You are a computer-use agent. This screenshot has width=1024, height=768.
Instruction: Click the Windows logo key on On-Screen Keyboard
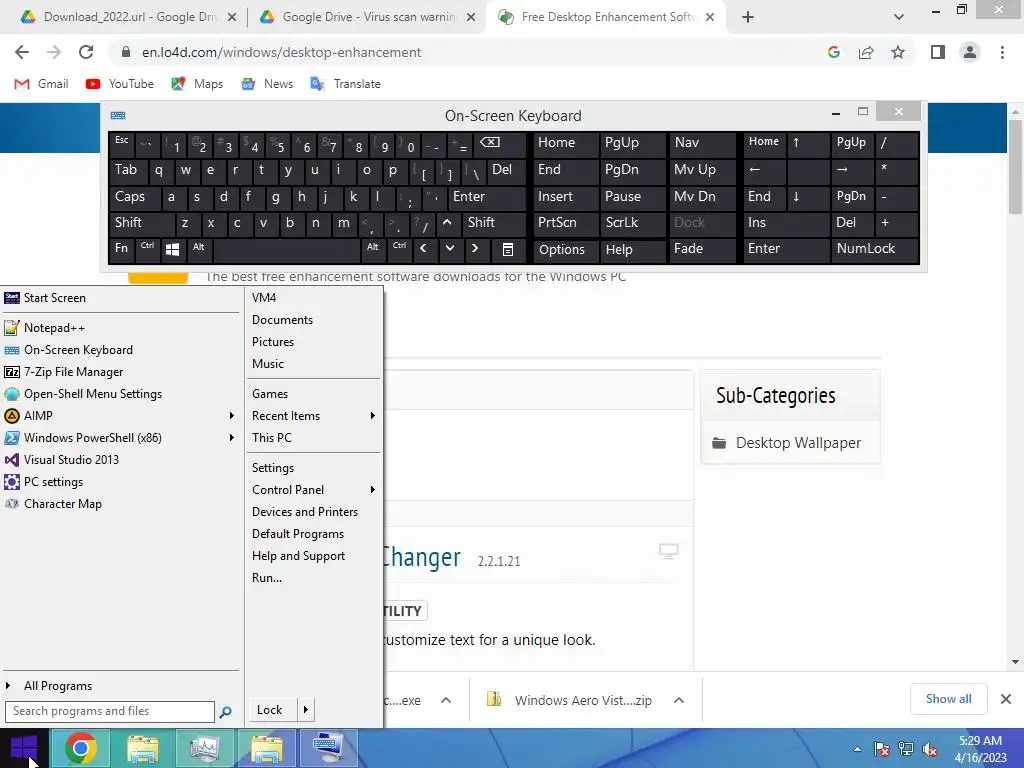(172, 249)
